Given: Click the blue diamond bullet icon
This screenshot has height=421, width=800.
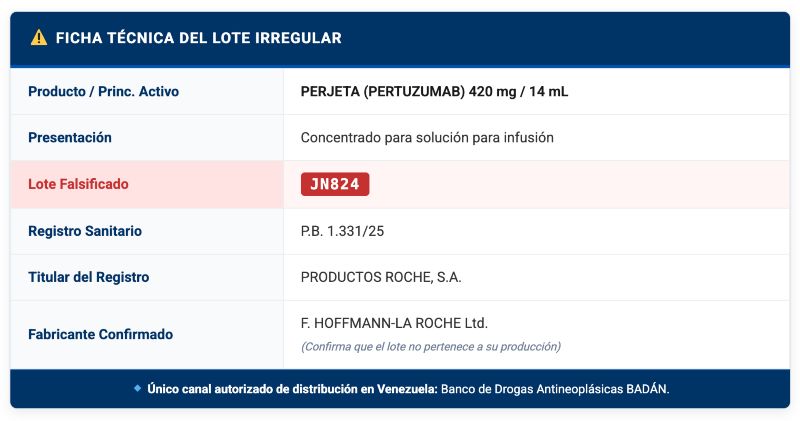Looking at the screenshot, I should click(137, 388).
